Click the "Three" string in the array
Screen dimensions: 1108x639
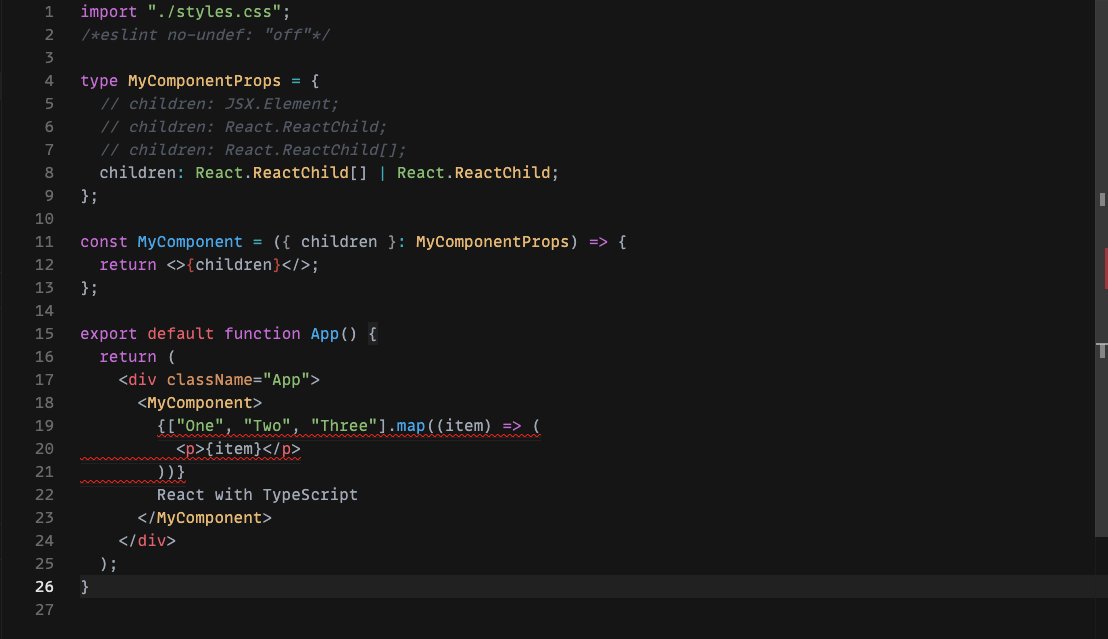point(343,426)
